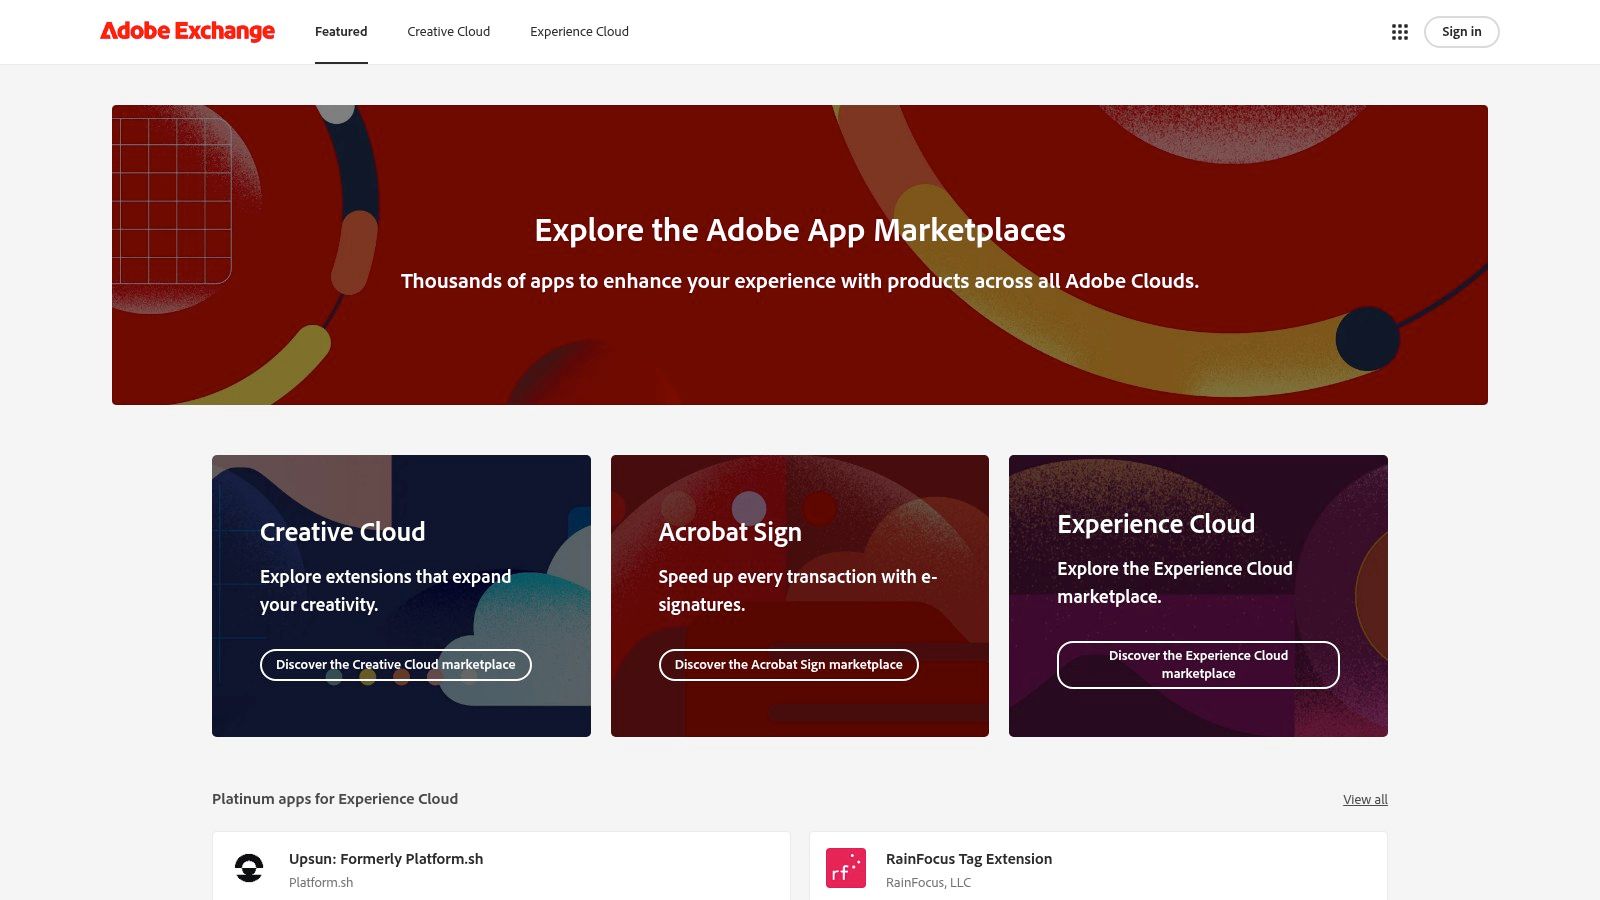Click the Platinum apps for Experience Cloud heading
This screenshot has height=900, width=1600.
(x=334, y=798)
